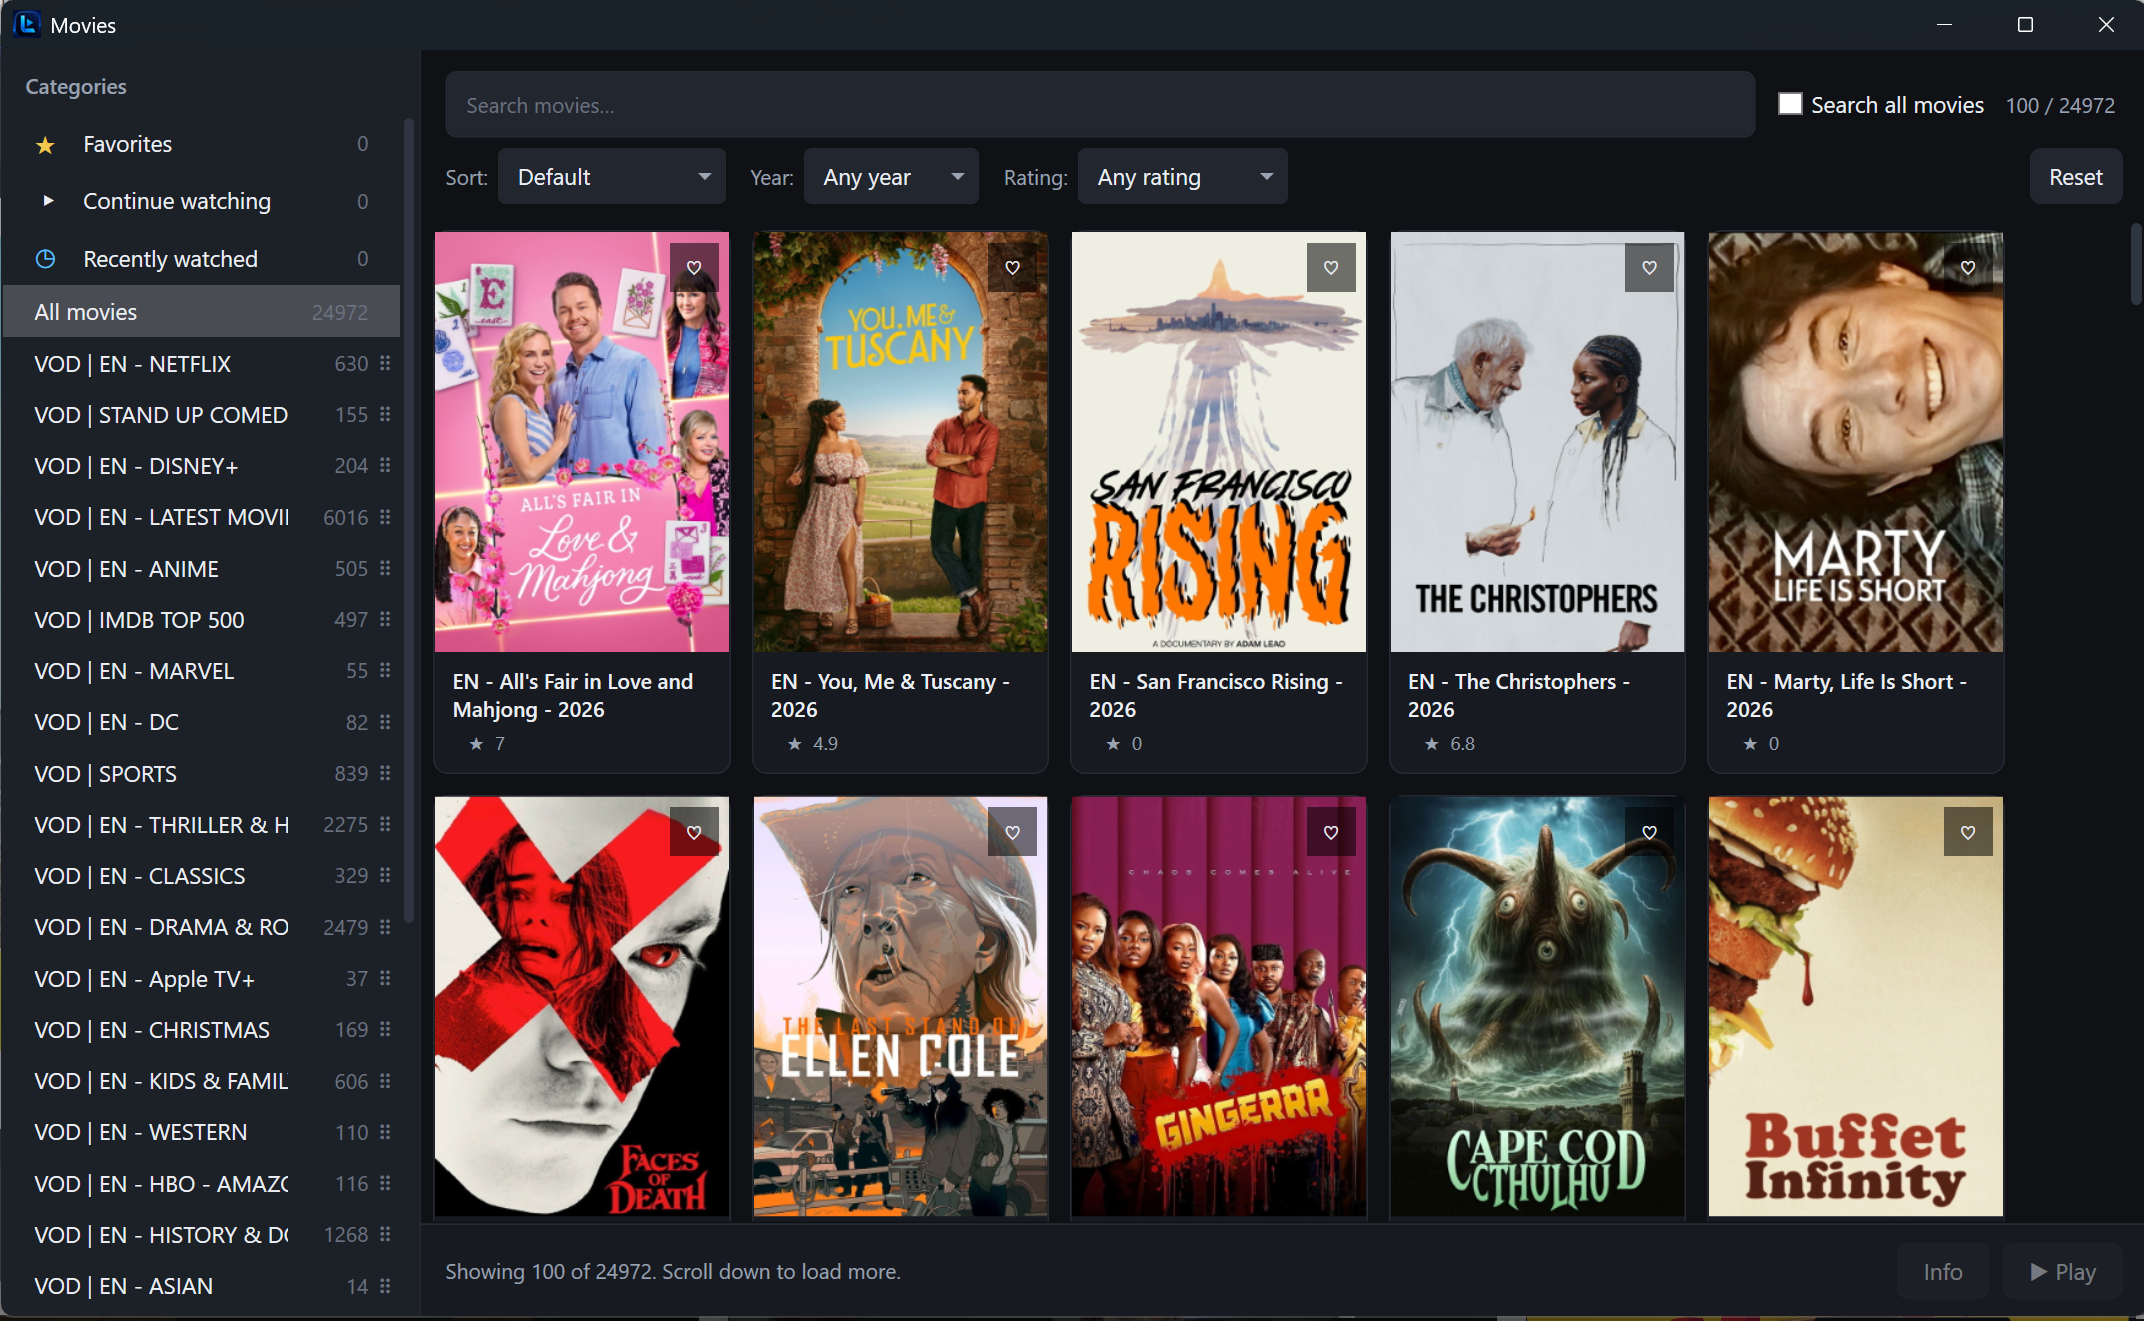The width and height of the screenshot is (2144, 1321).
Task: Click drag-handle dots on the ANIME category row
Action: click(x=385, y=568)
